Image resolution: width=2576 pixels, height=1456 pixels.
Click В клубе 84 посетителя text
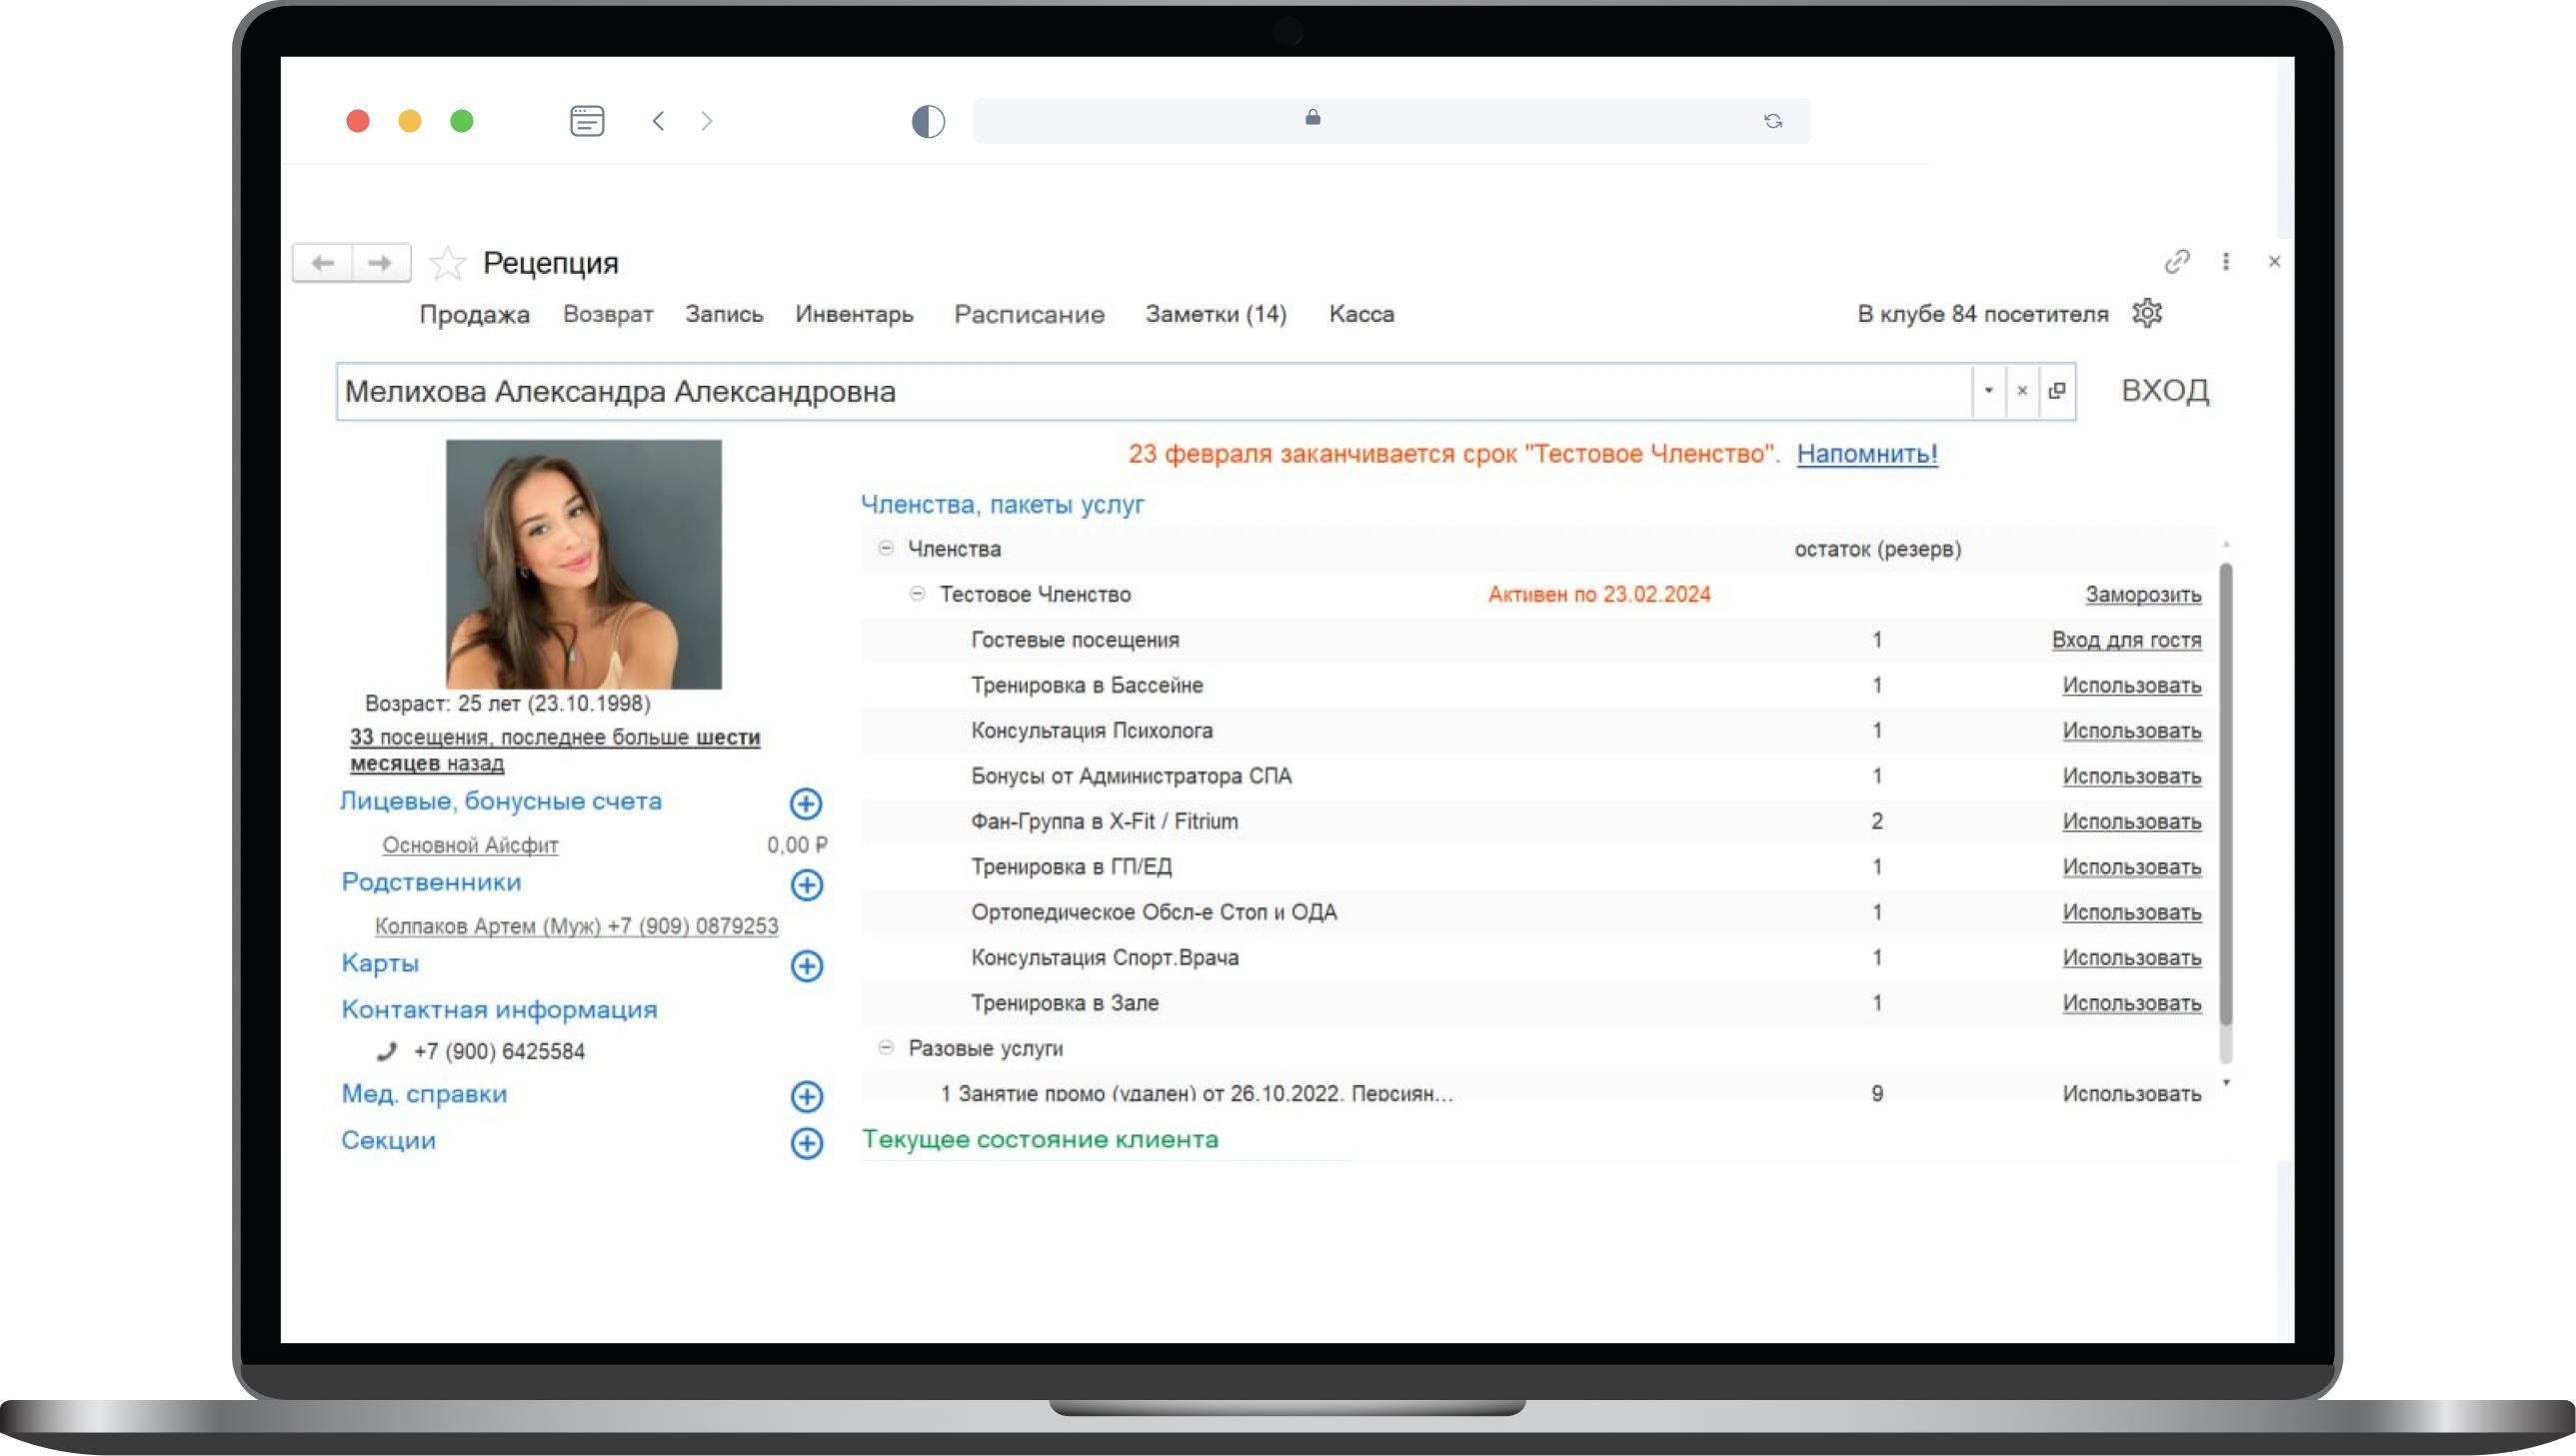tap(1982, 314)
